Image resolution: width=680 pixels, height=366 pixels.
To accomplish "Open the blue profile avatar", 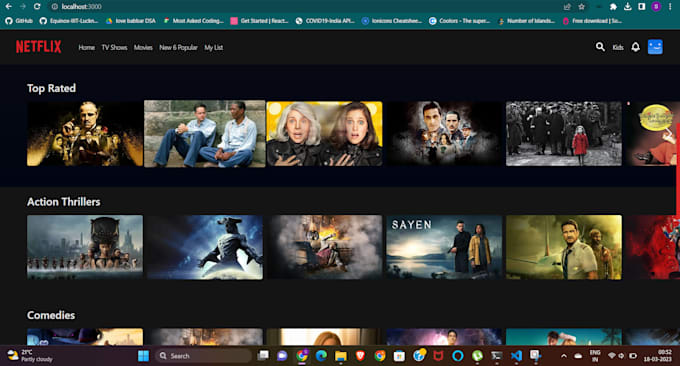I will coord(655,47).
